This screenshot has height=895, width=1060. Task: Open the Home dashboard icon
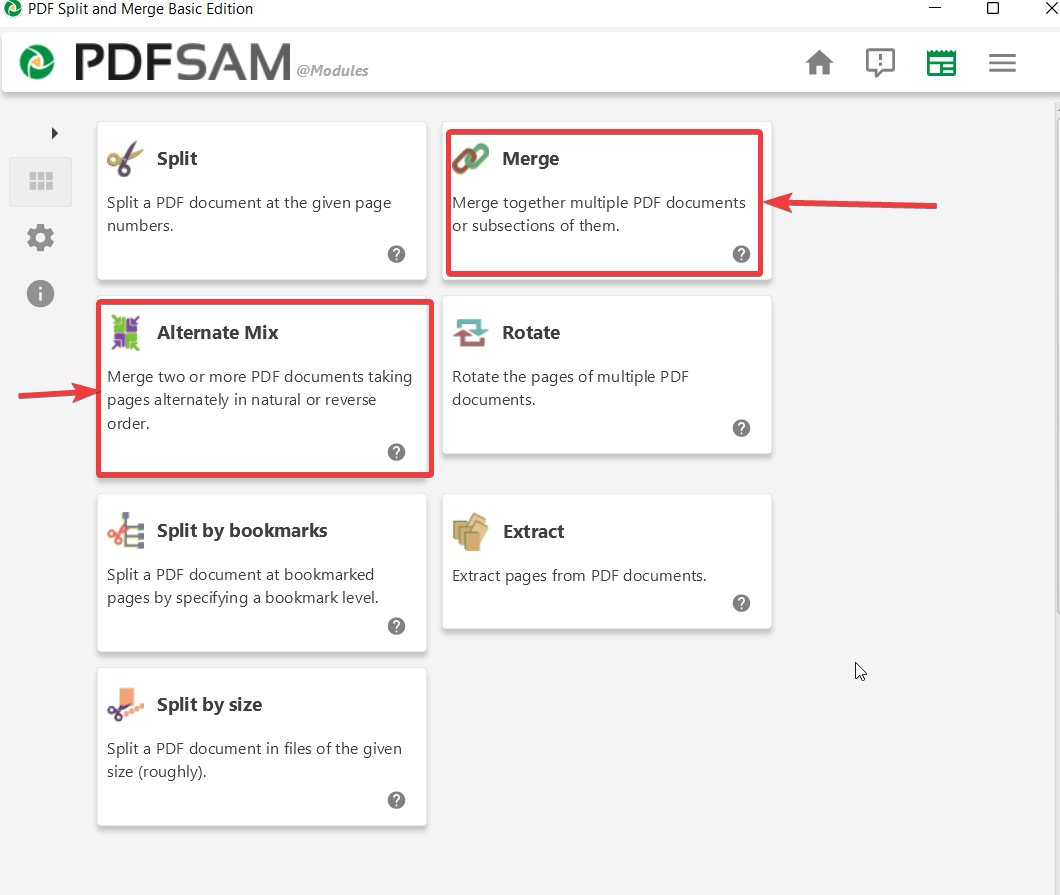click(819, 63)
